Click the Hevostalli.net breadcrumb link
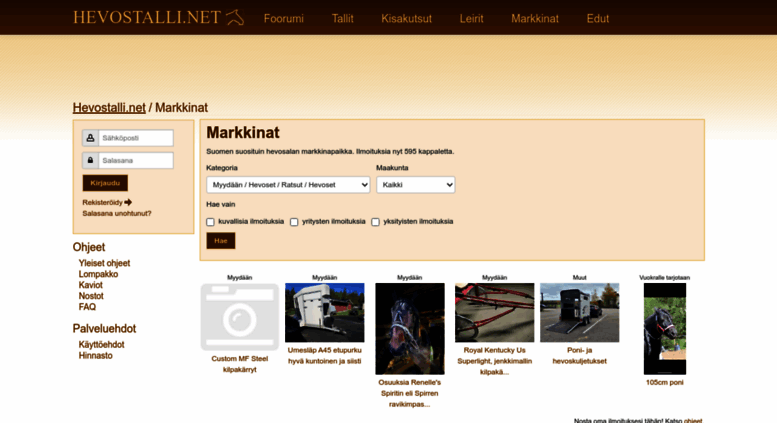 point(109,107)
